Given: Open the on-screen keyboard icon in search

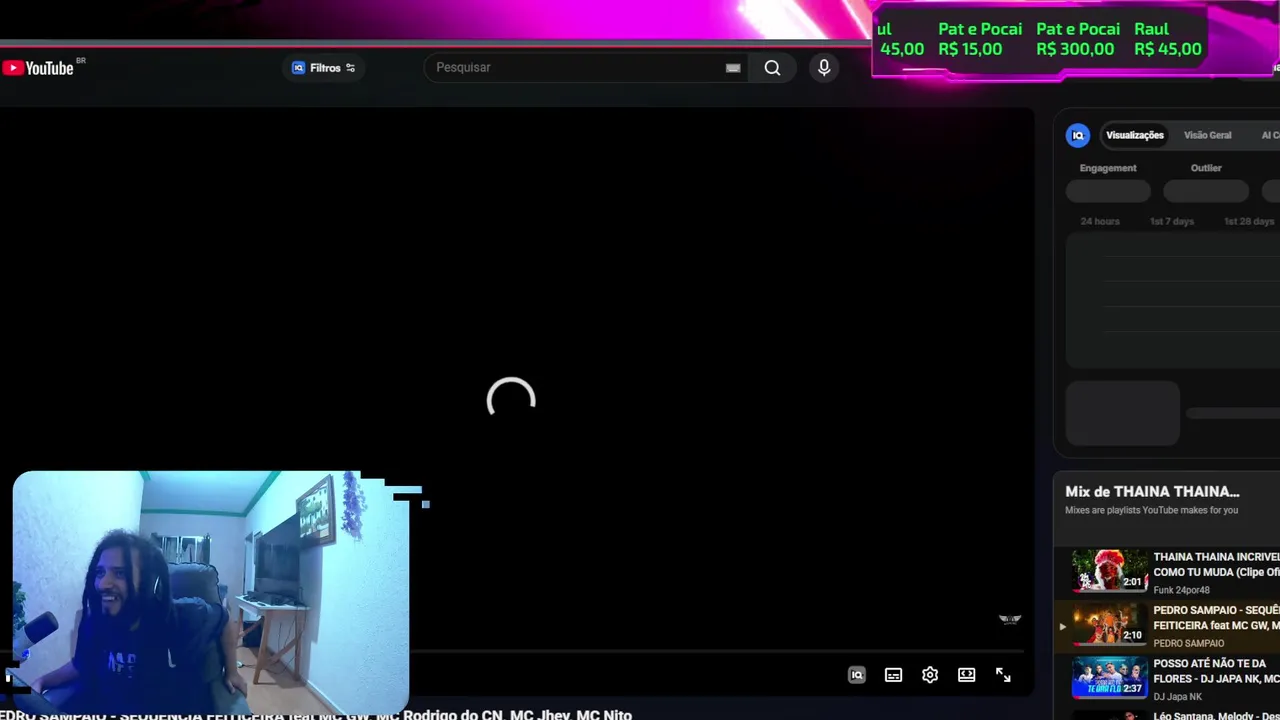Looking at the screenshot, I should [733, 68].
